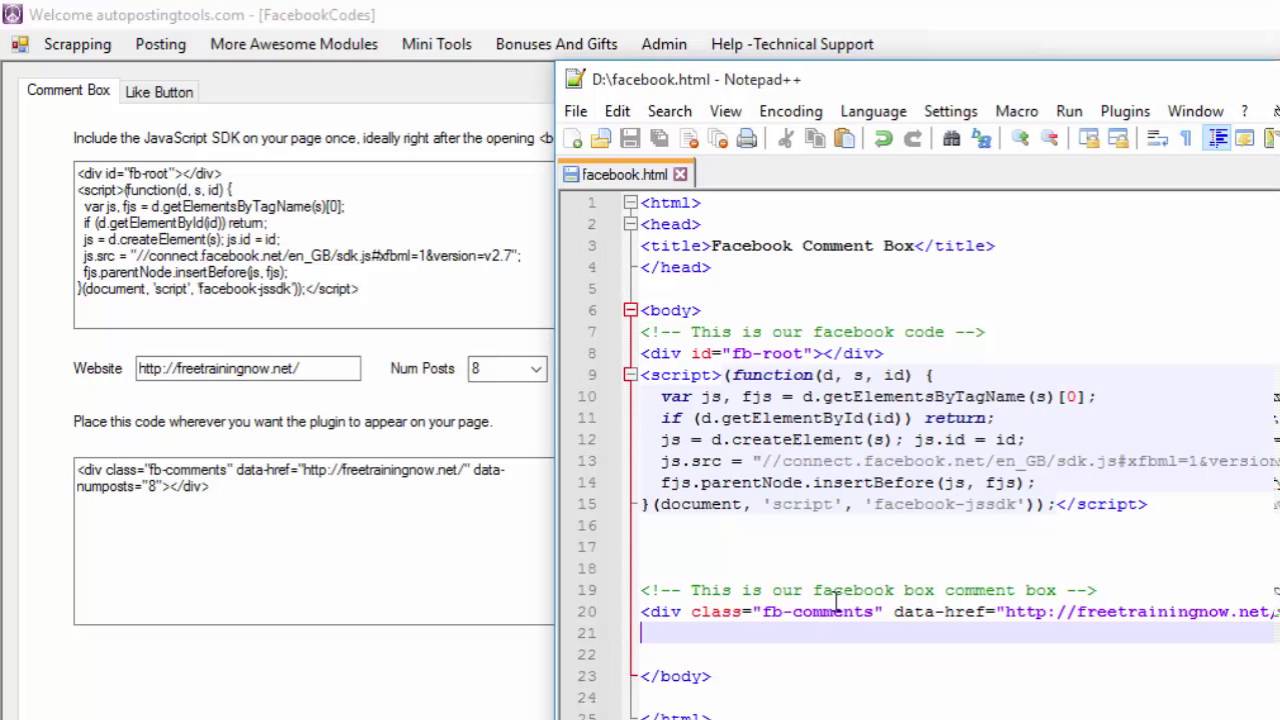Click the title text on line 3
1280x720 pixels.
point(812,246)
